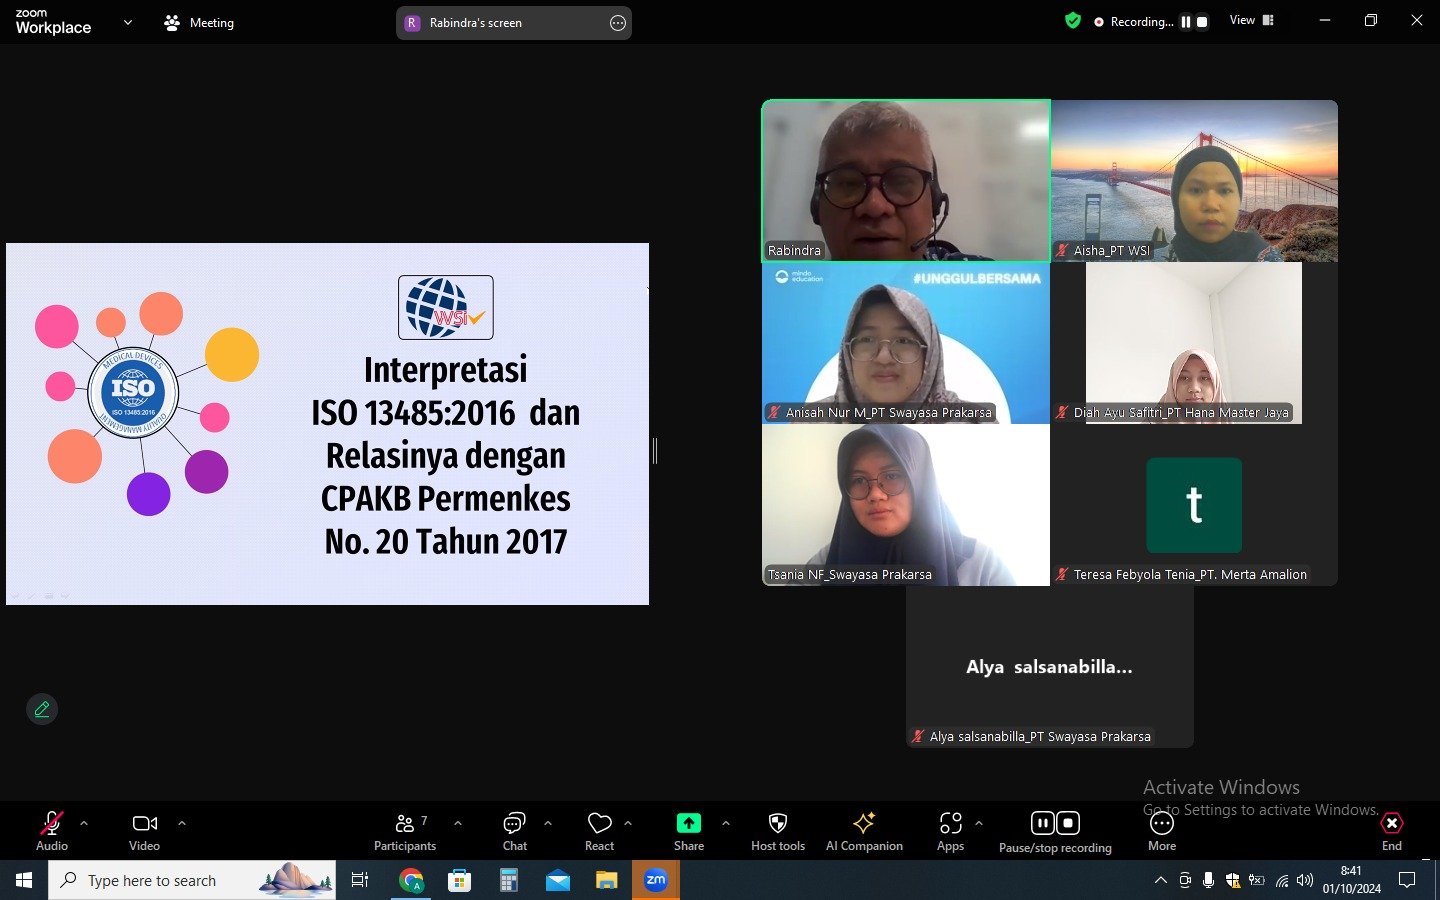Toggle the Video camera button
The image size is (1440, 900).
point(144,830)
